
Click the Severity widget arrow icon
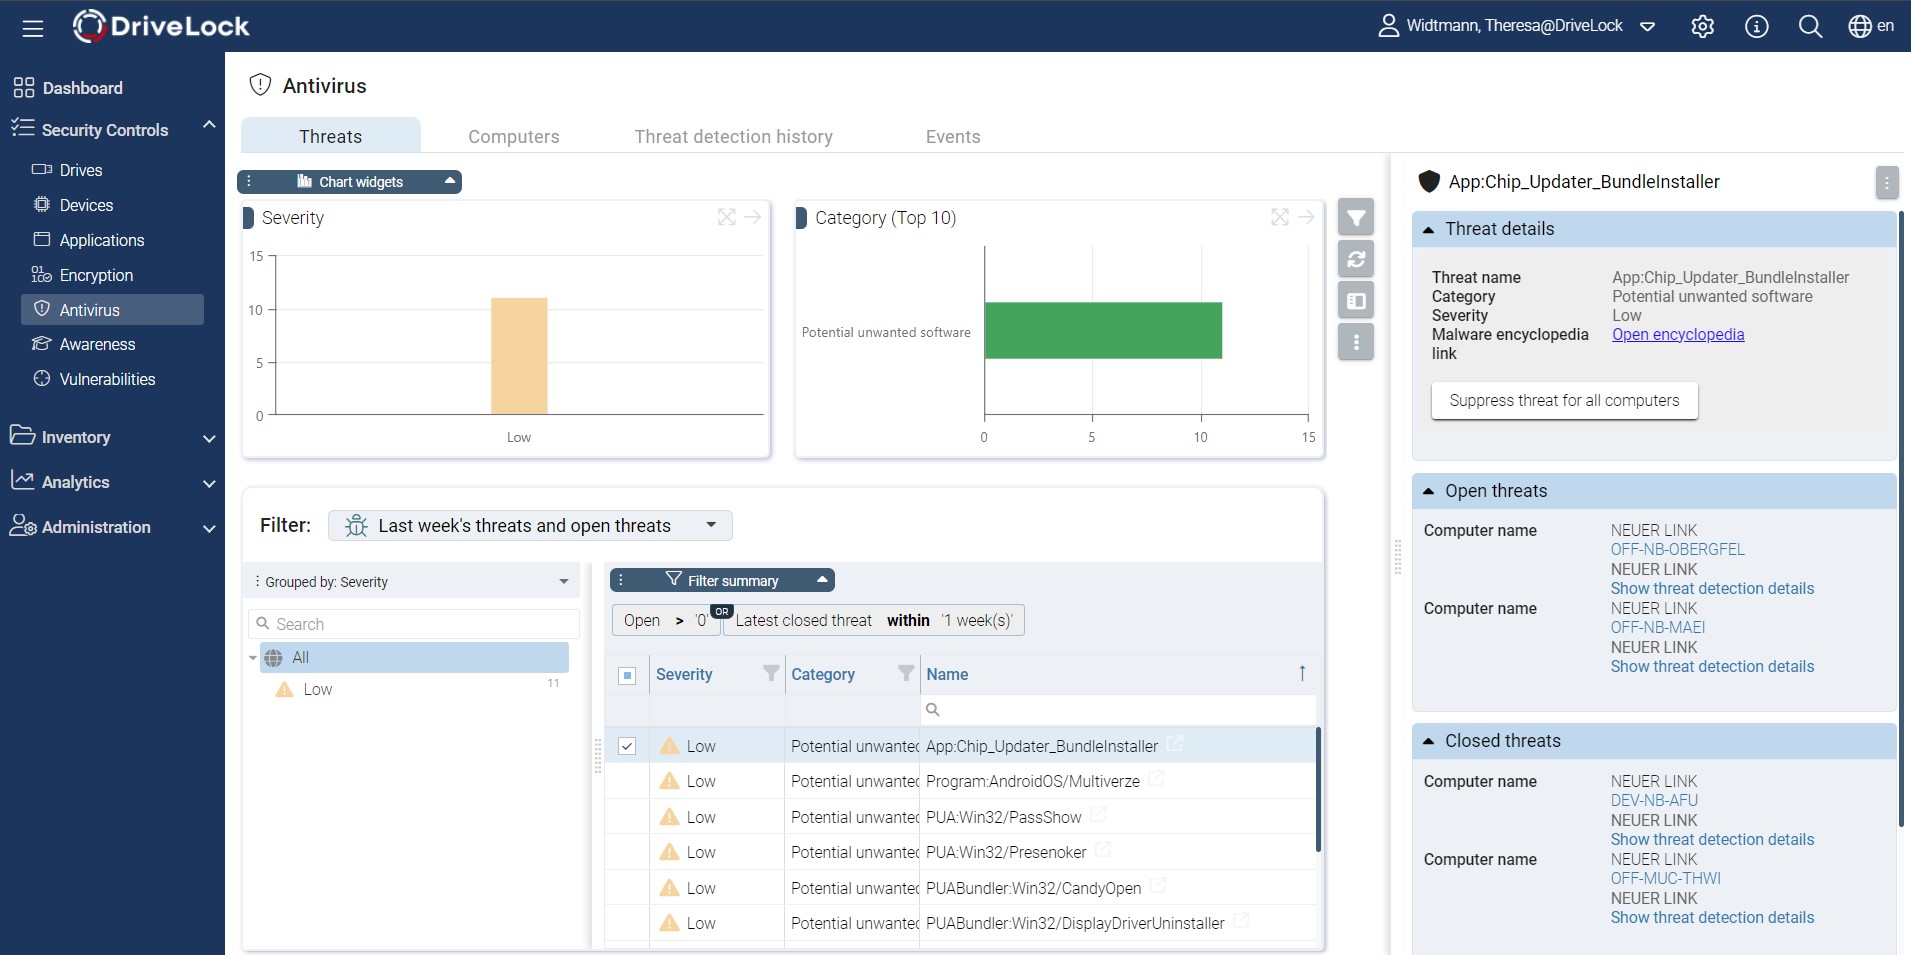[x=753, y=217]
